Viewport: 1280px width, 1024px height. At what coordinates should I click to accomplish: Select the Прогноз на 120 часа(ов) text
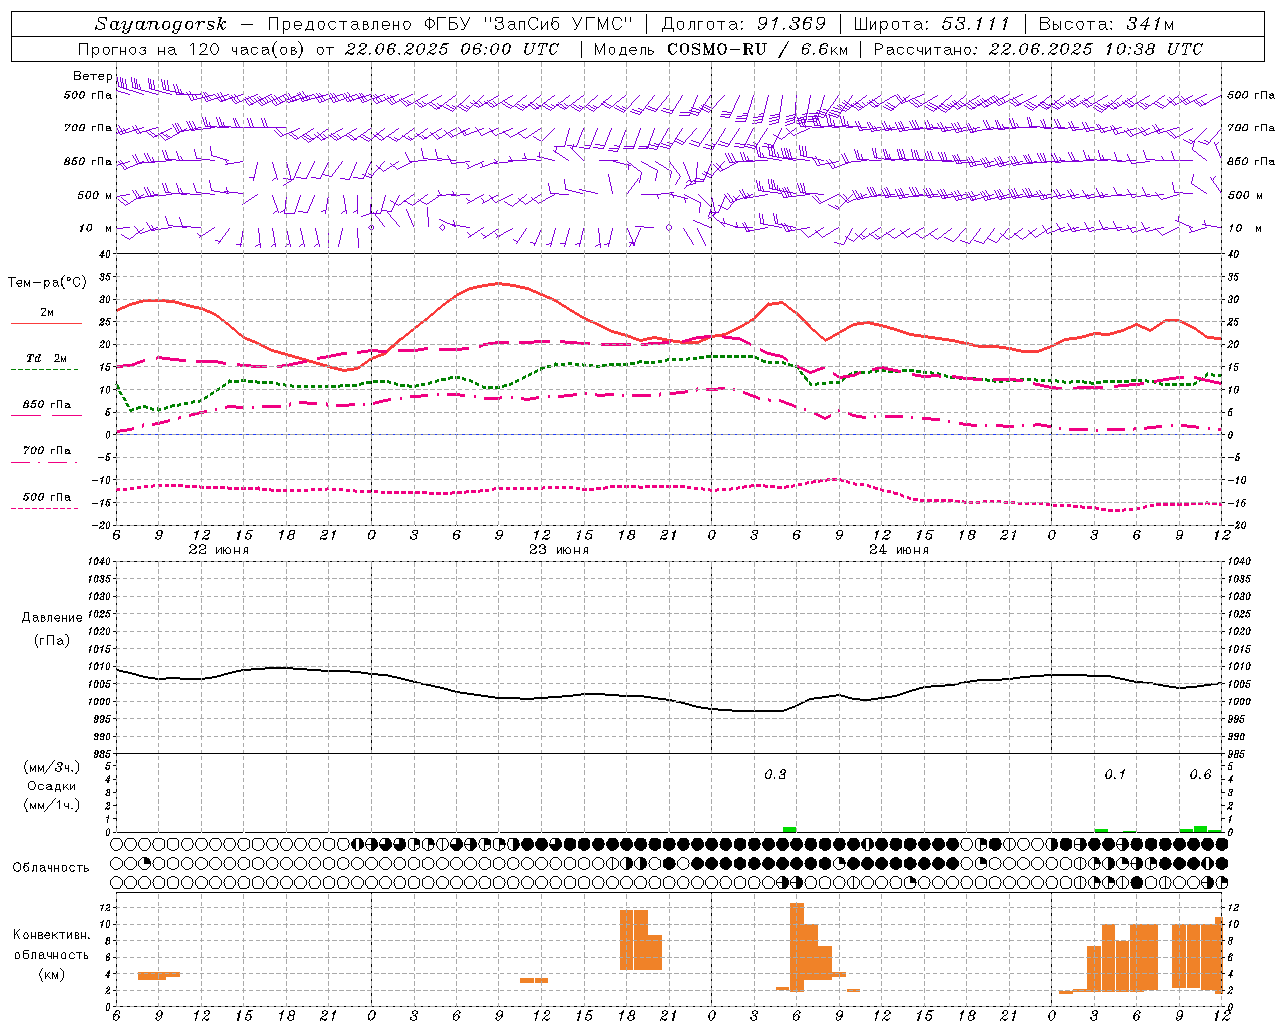point(192,49)
